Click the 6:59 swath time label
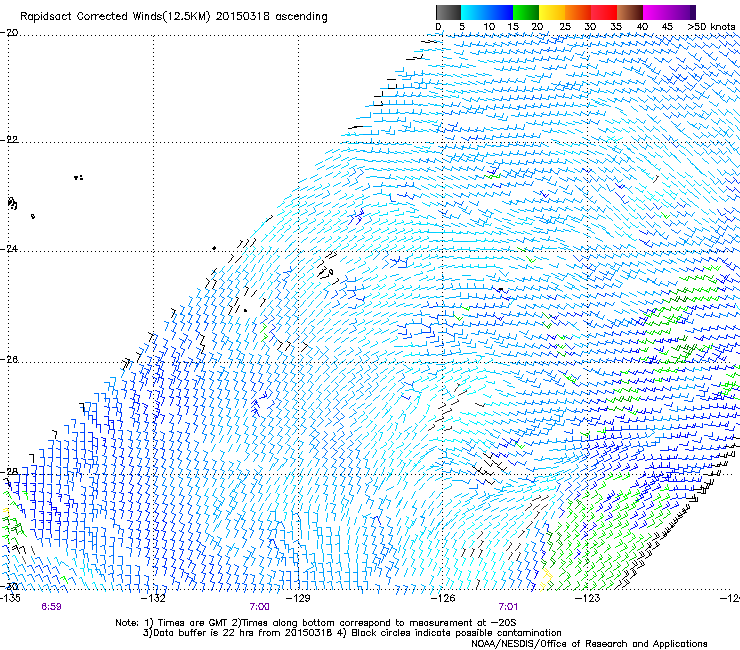The image size is (740, 650). coord(51,607)
